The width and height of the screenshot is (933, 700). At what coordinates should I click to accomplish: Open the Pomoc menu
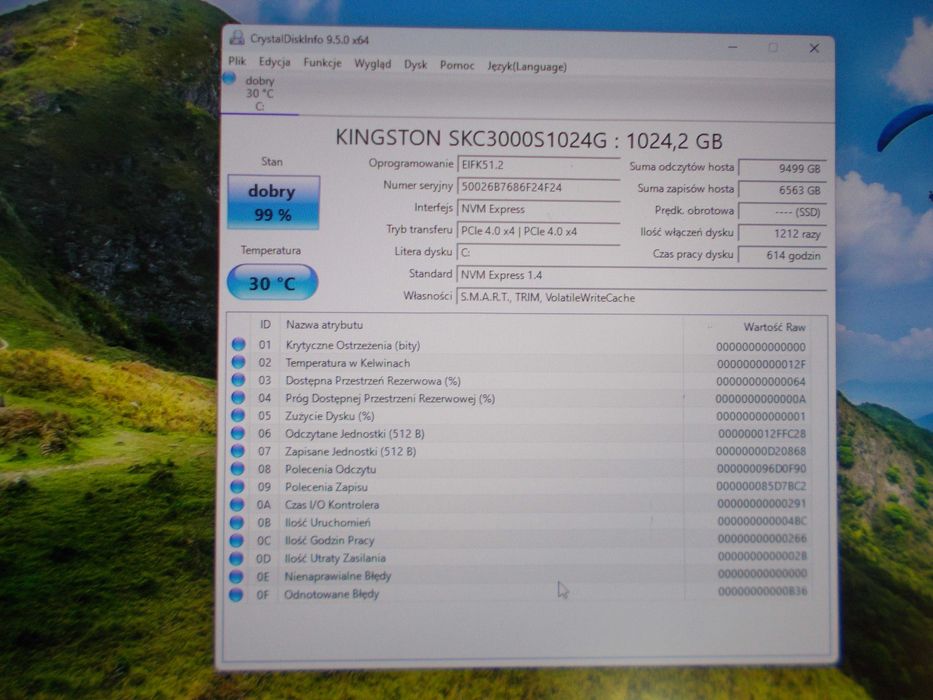[x=457, y=65]
